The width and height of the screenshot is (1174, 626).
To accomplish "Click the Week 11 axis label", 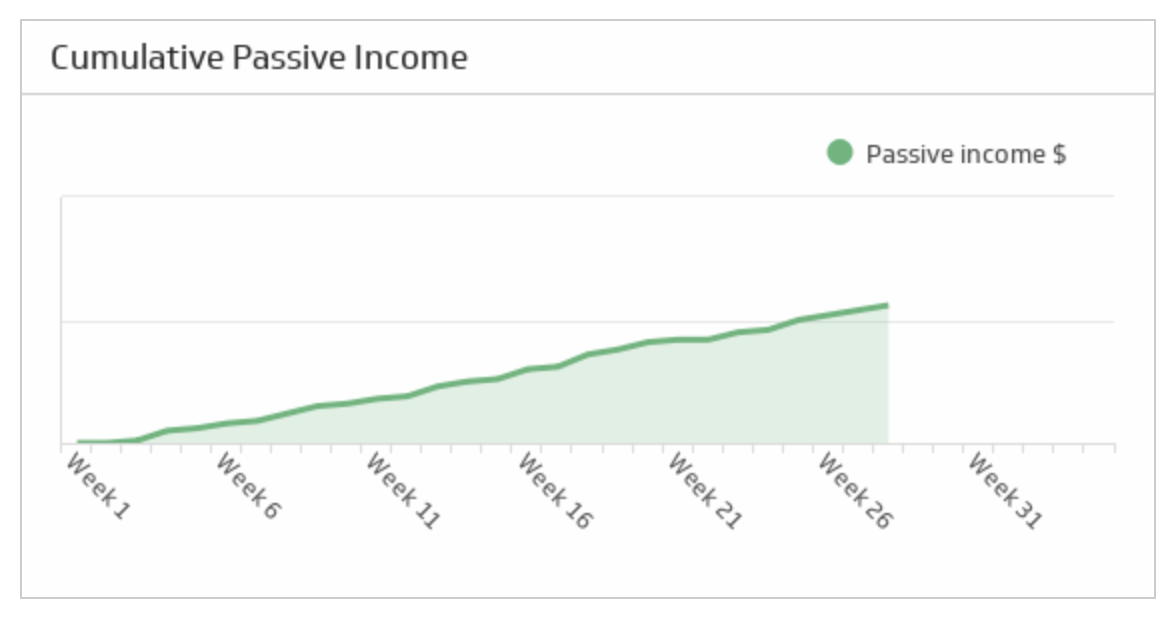I will point(403,490).
